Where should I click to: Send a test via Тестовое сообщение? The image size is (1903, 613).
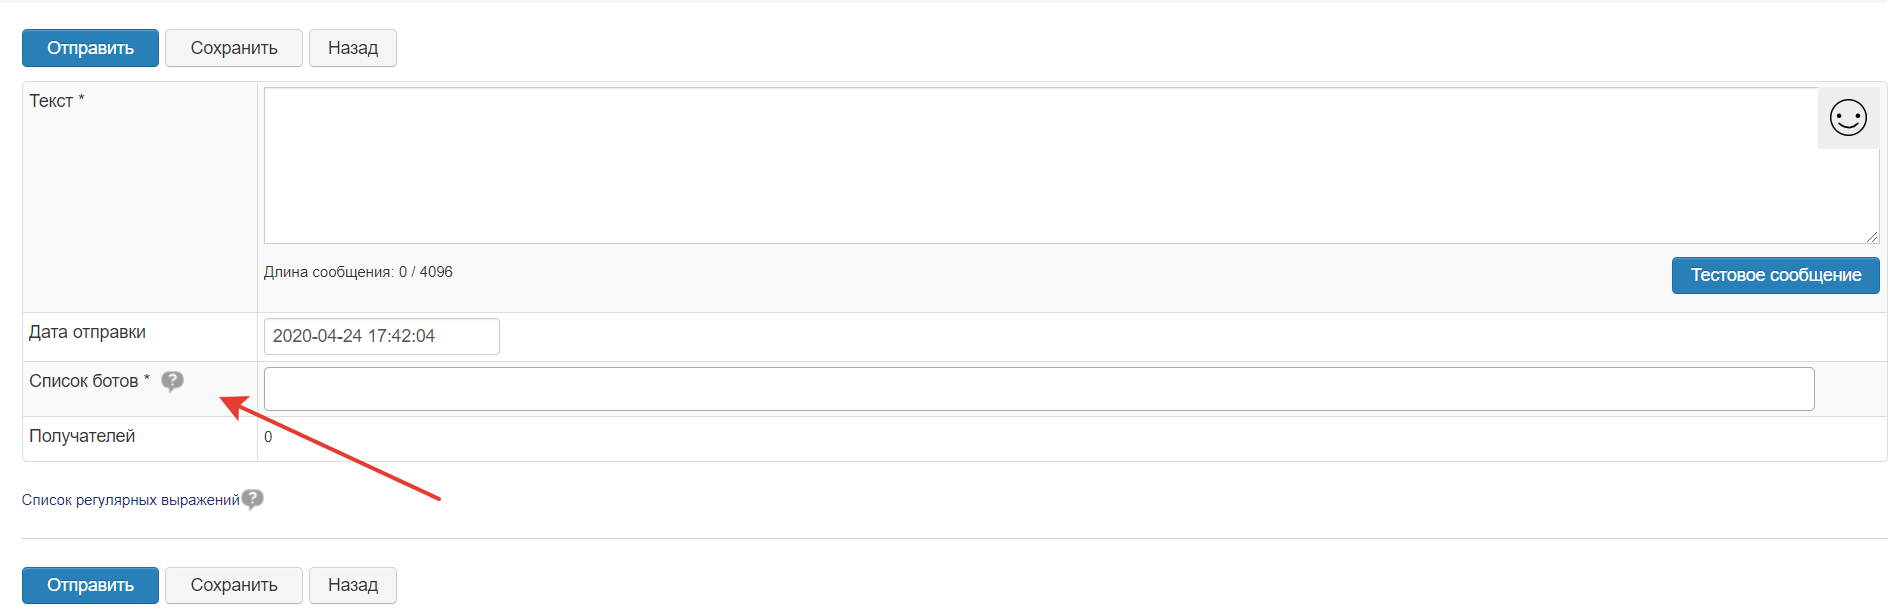1775,275
